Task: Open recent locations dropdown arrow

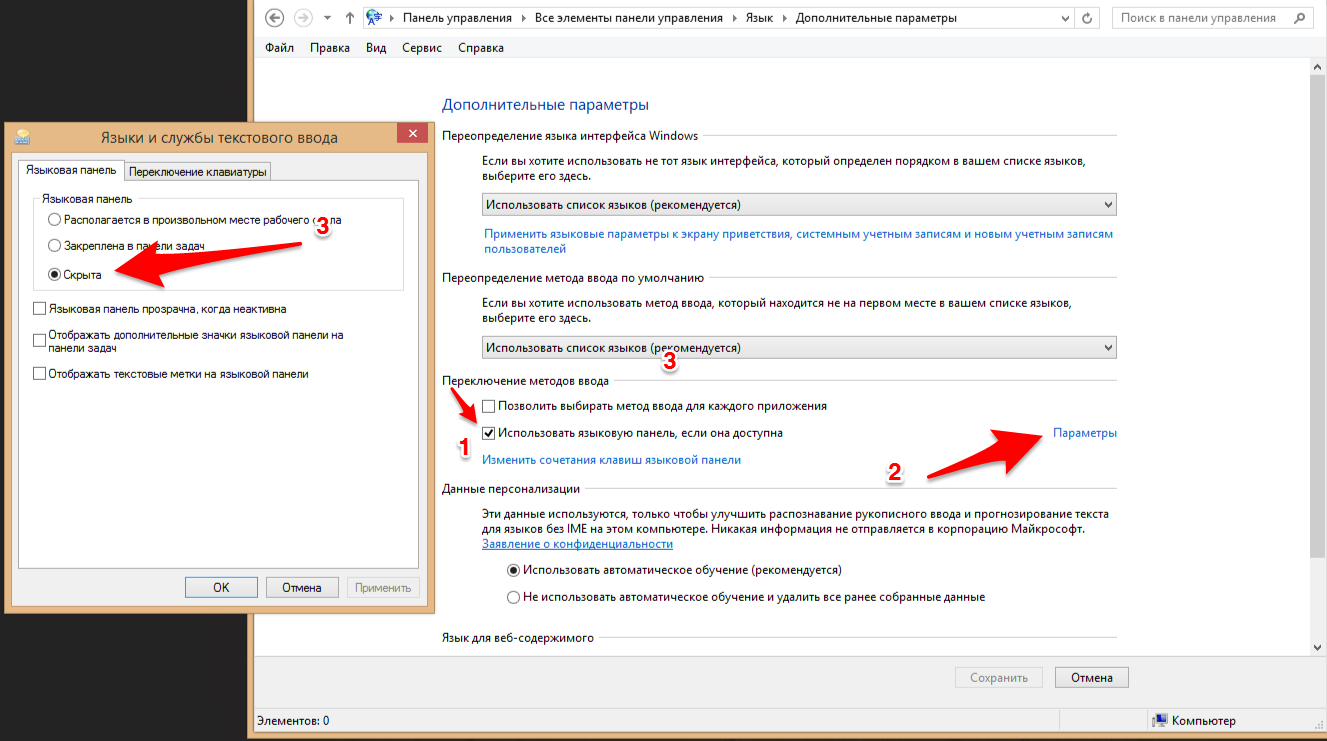Action: pyautogui.click(x=327, y=18)
